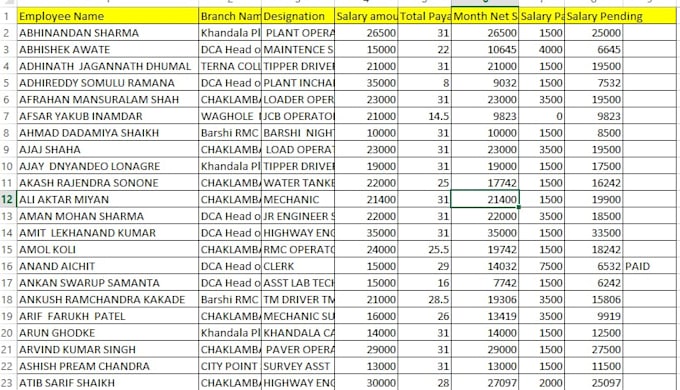Image resolution: width=680 pixels, height=390 pixels.
Task: Click SURVEY ASST designation cell
Action: coord(298,366)
